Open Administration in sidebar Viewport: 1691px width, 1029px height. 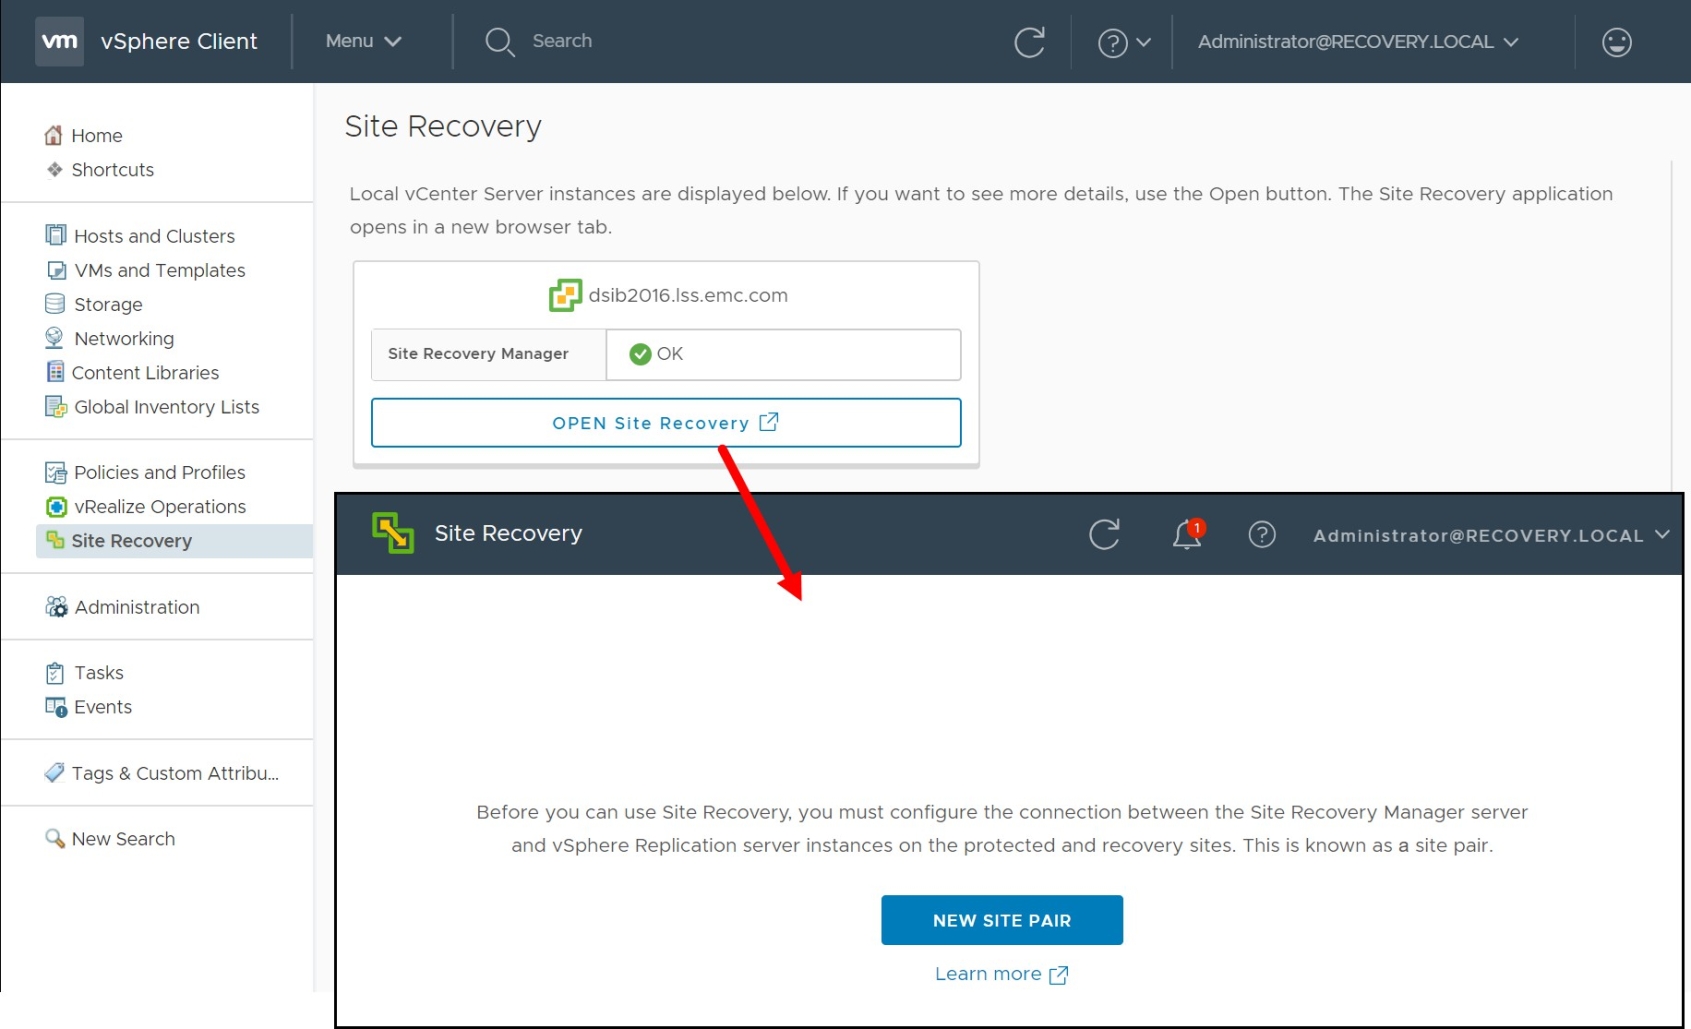pyautogui.click(x=136, y=607)
